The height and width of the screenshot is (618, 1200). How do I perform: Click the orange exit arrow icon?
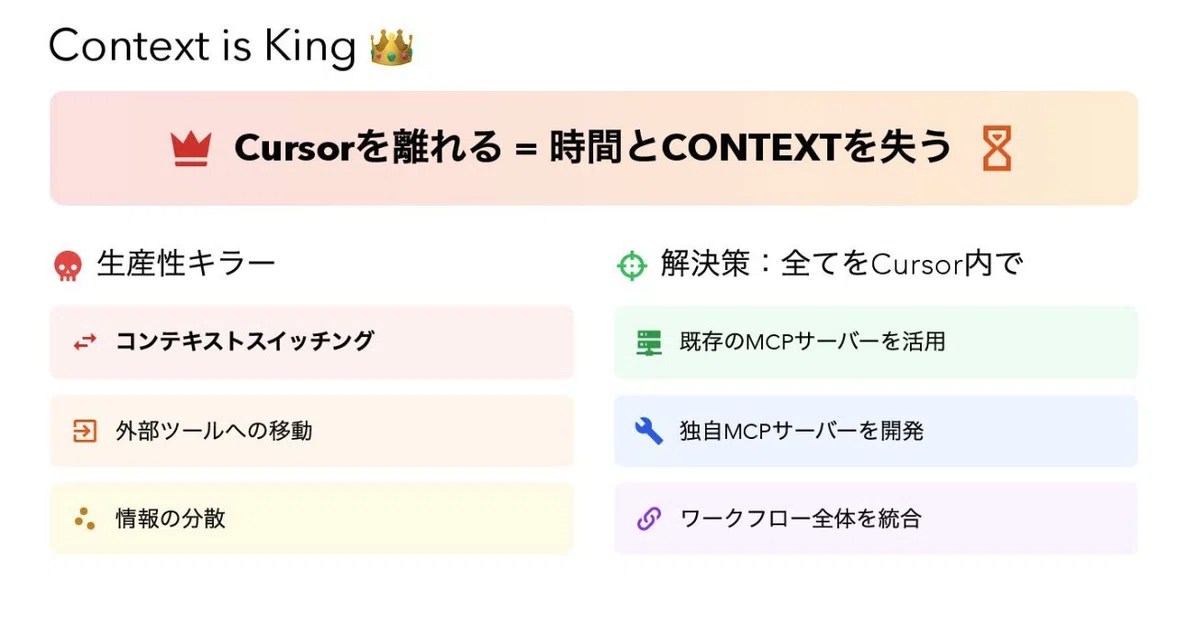(x=85, y=431)
